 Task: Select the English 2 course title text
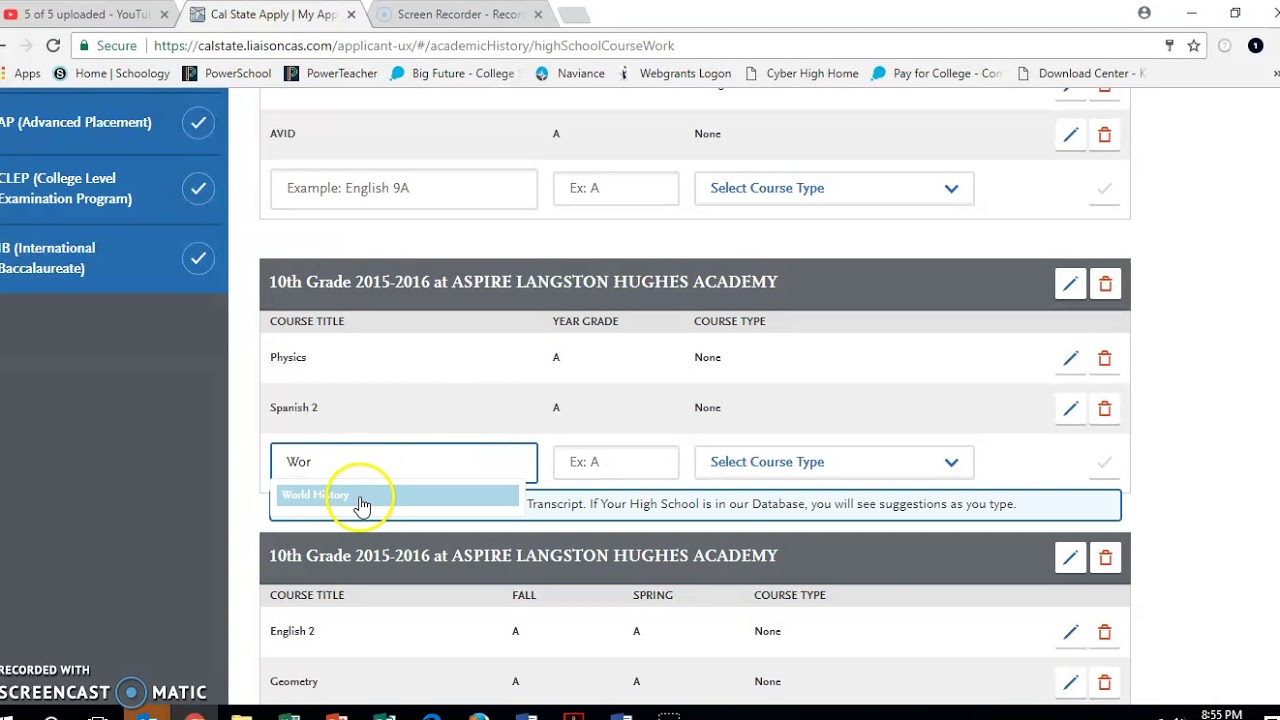point(292,631)
